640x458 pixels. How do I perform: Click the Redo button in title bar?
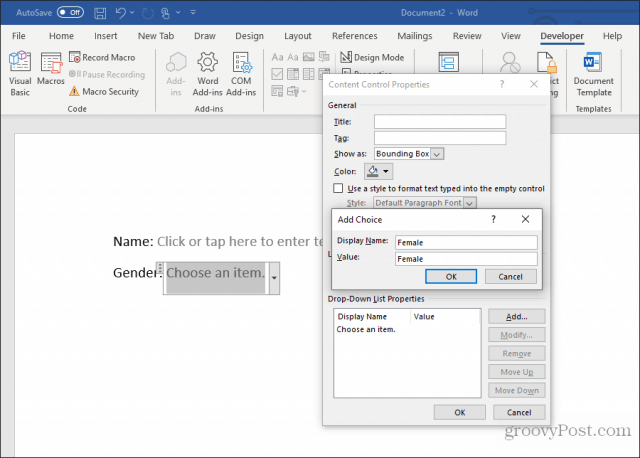tap(147, 13)
